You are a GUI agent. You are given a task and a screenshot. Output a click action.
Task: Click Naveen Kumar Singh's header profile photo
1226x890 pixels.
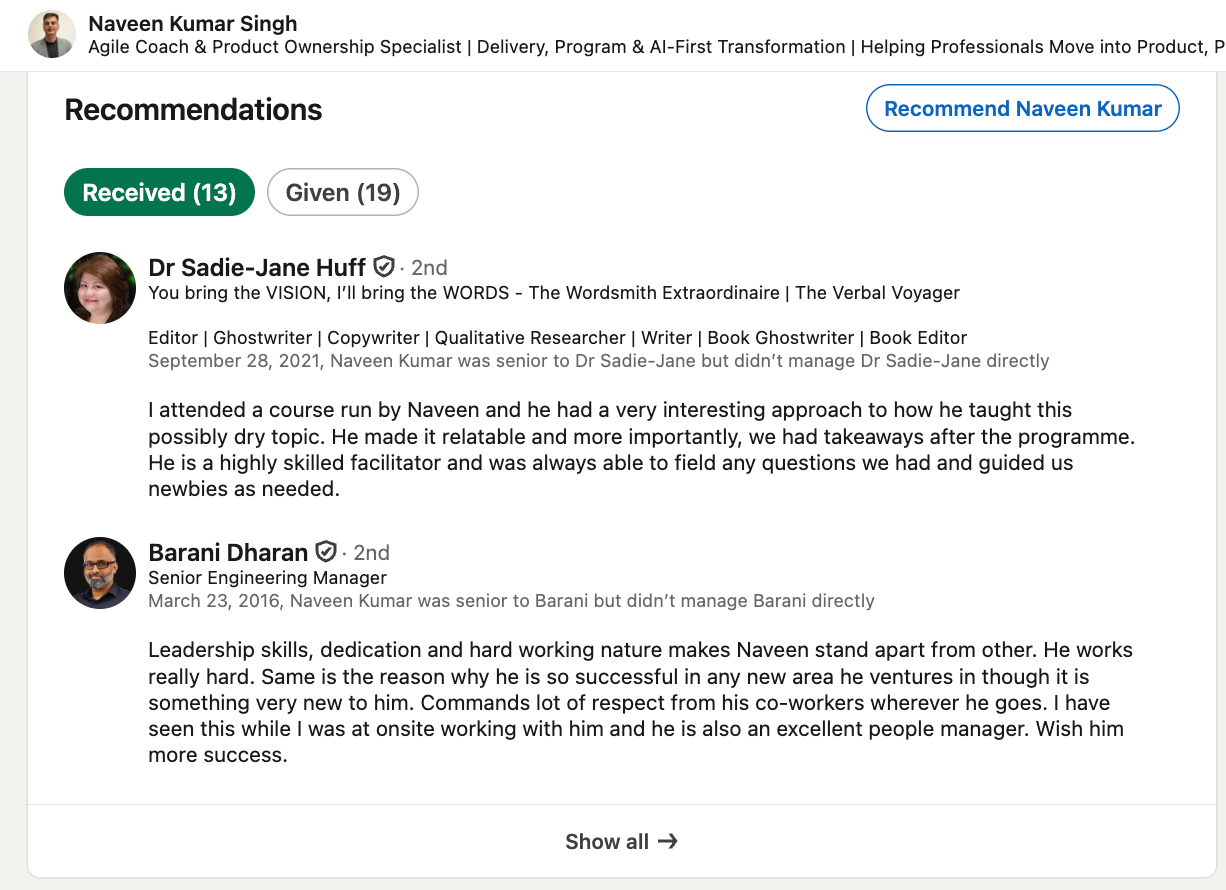point(52,35)
